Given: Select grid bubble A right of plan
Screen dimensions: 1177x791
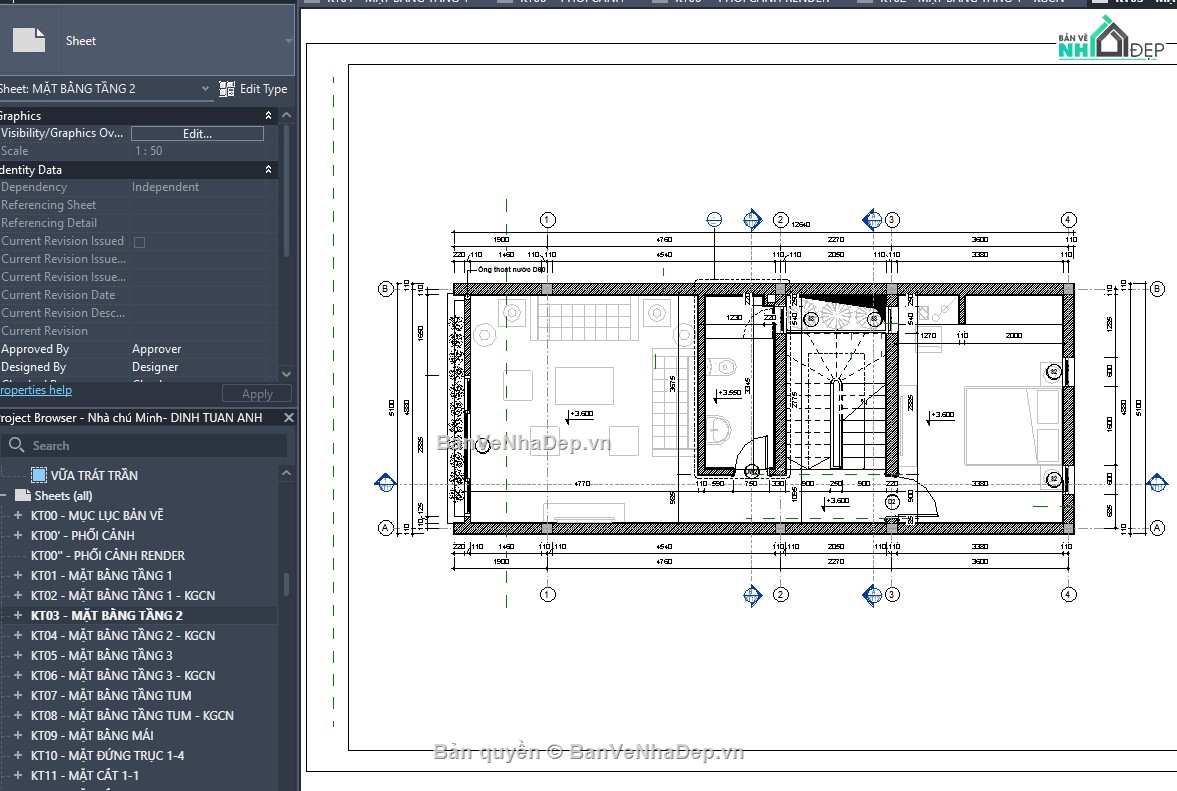Looking at the screenshot, I should 1157,528.
